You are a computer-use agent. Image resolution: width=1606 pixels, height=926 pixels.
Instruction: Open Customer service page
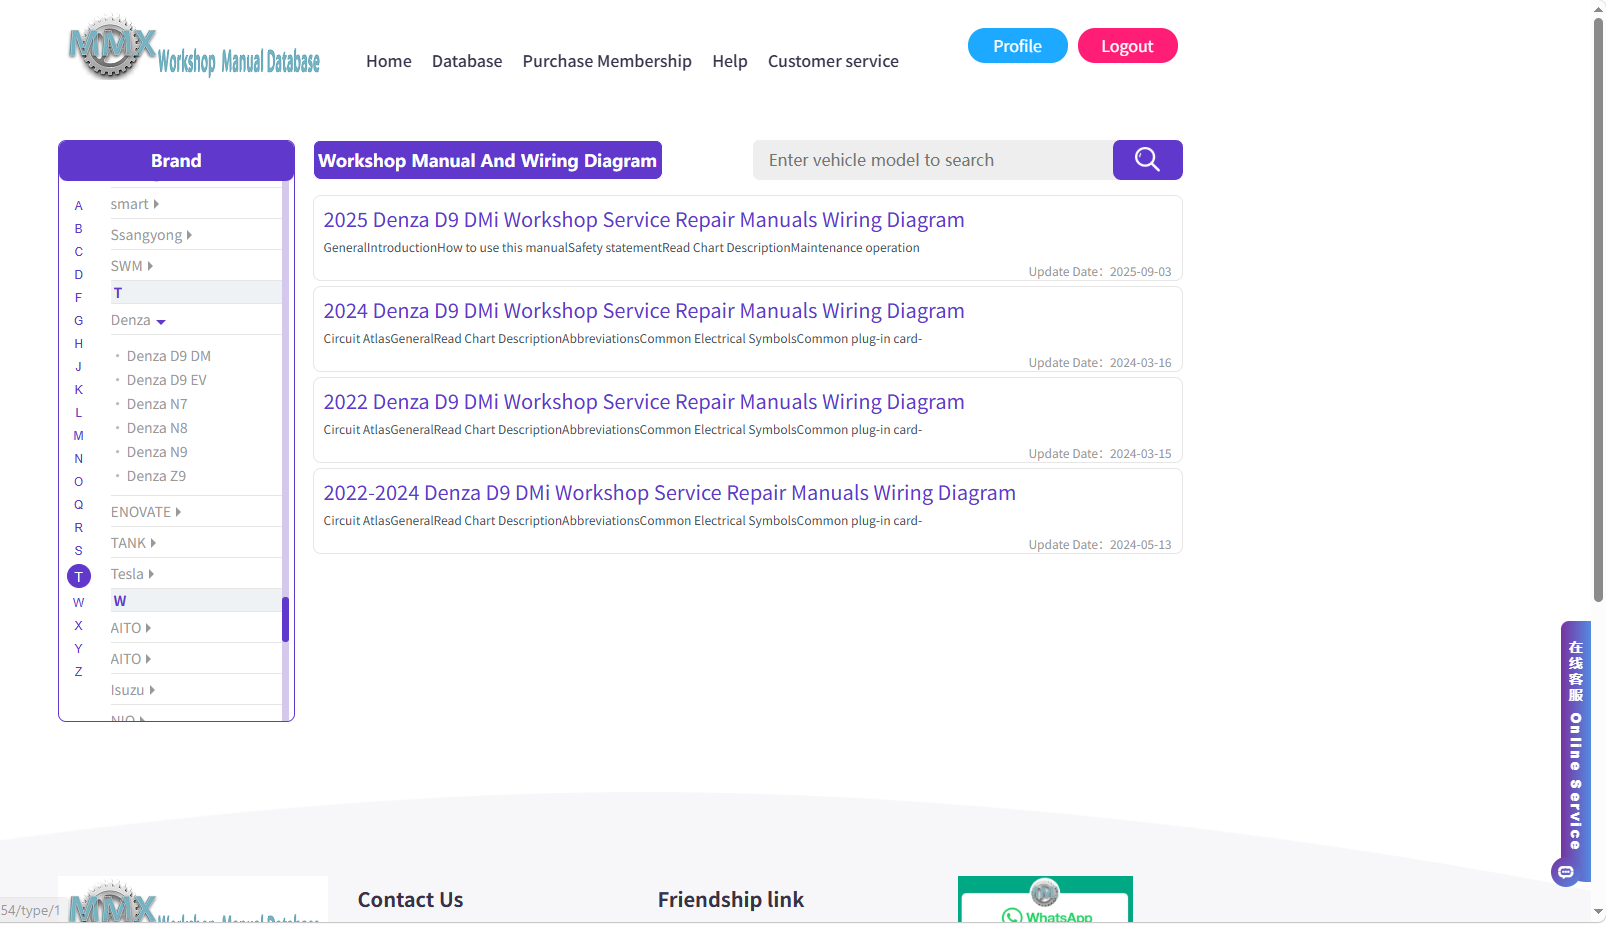(x=833, y=61)
